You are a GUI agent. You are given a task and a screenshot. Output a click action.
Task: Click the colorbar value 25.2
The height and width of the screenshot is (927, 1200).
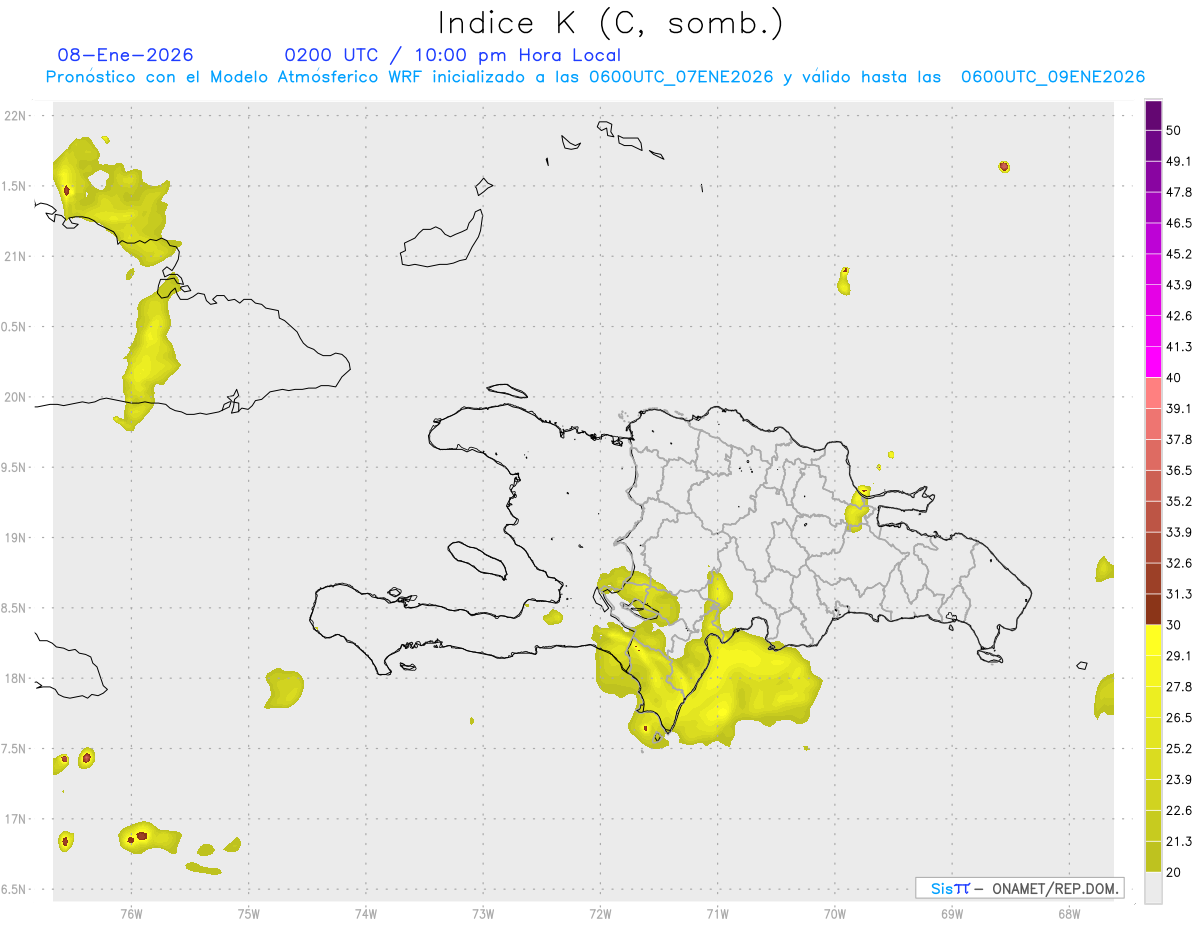coord(1179,748)
